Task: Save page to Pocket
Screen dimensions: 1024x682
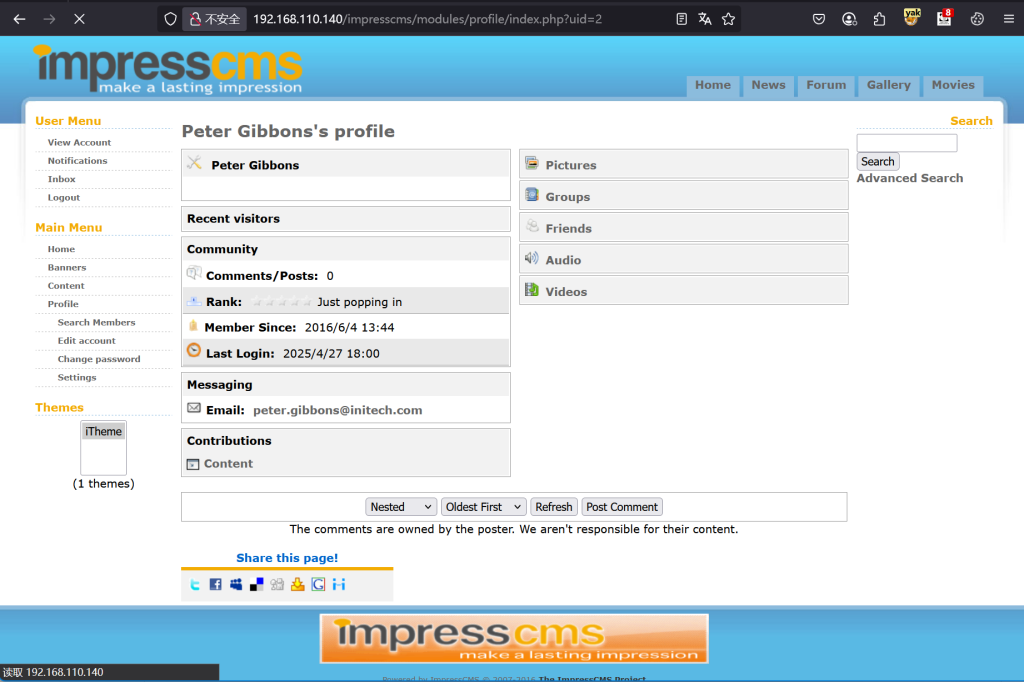Action: point(818,19)
